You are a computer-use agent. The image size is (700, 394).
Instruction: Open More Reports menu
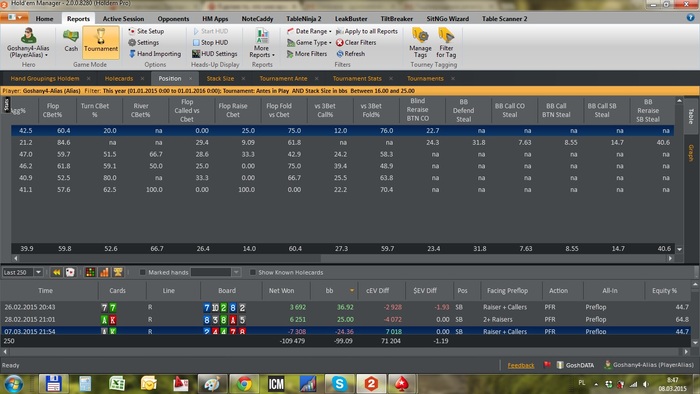coord(262,43)
